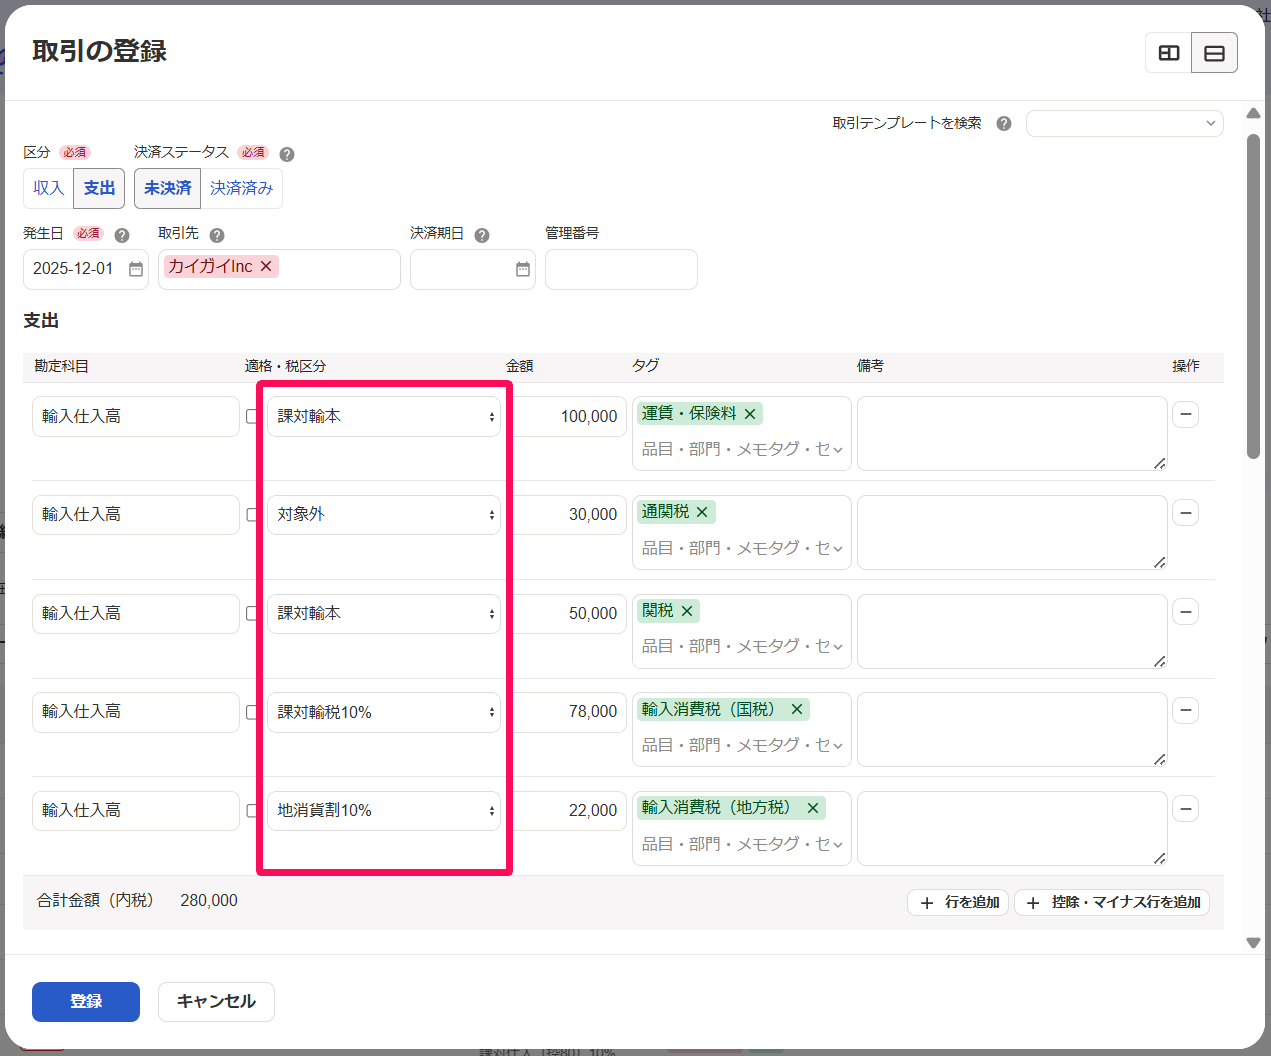Click 備考 textarea in 運賃・保険料 row

(x=1012, y=433)
